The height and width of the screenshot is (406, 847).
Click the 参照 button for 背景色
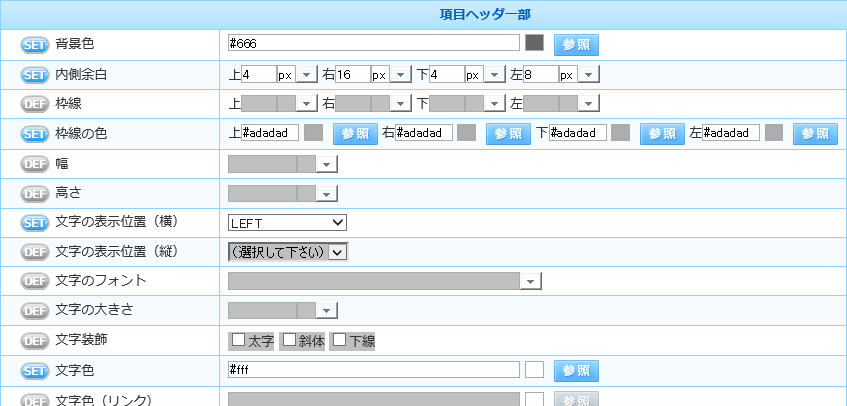point(576,45)
